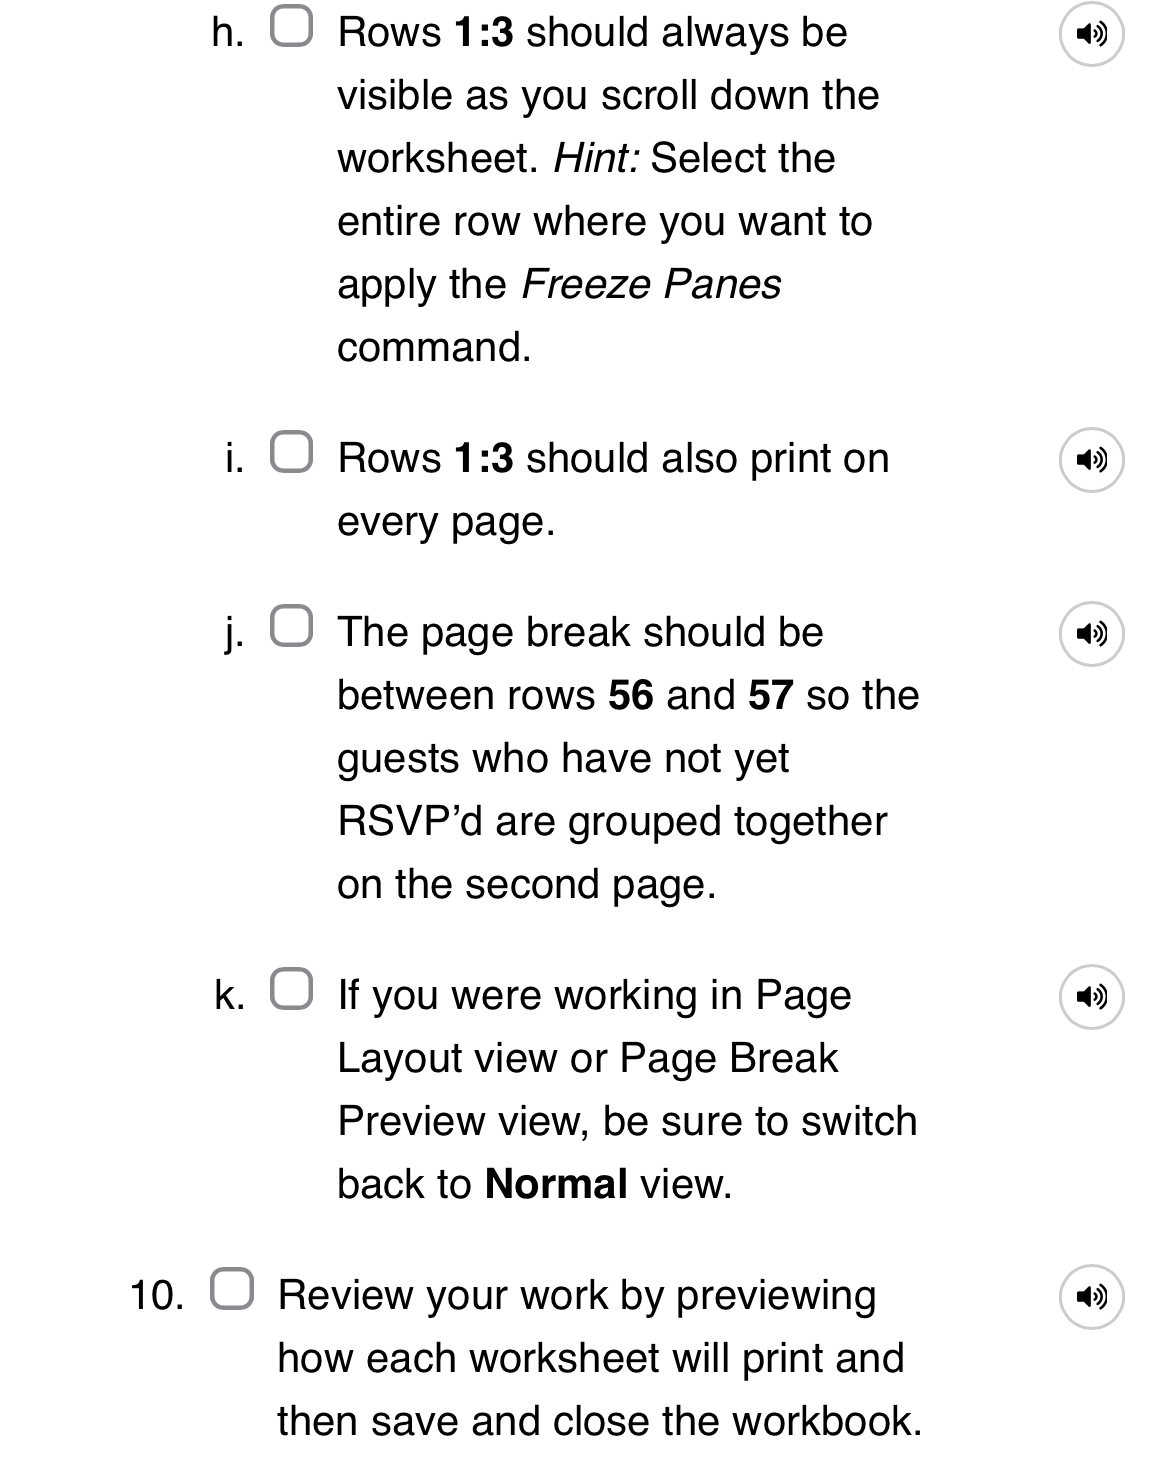Screen dimensions: 1170x1463
Task: Play audio narration for step 10
Action: (x=1092, y=1296)
